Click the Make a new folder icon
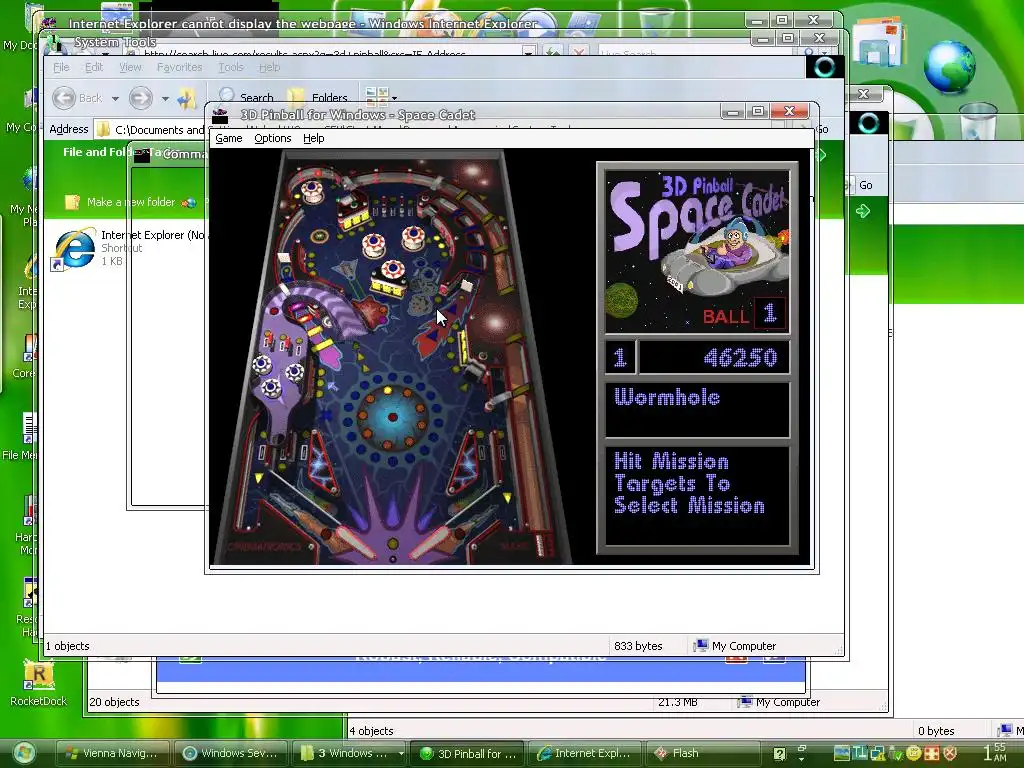 point(72,202)
